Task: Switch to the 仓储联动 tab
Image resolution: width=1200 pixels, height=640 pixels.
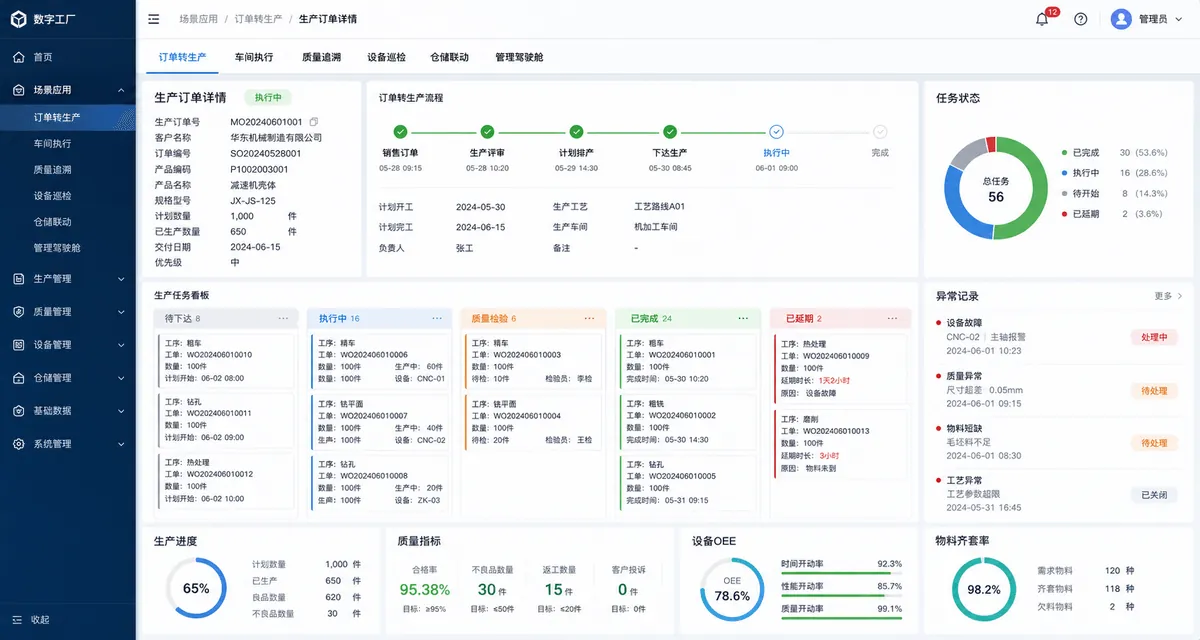Action: (449, 57)
